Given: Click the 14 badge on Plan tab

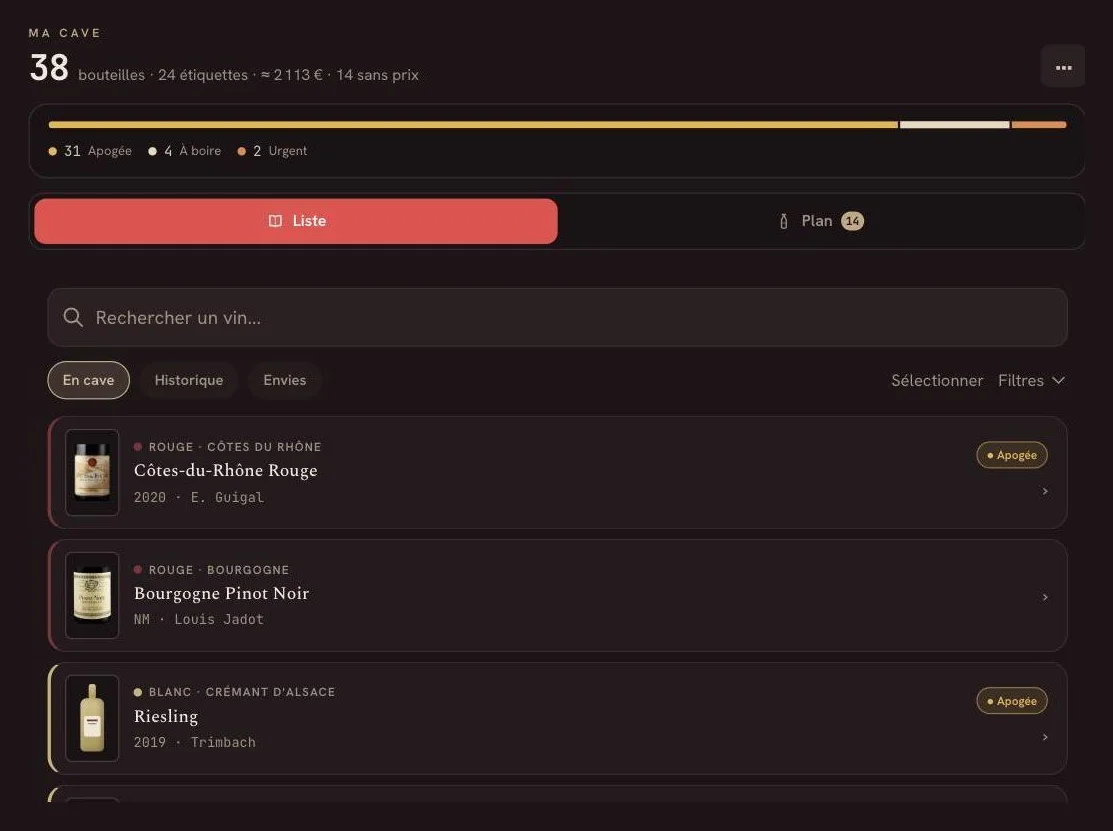Looking at the screenshot, I should [852, 221].
